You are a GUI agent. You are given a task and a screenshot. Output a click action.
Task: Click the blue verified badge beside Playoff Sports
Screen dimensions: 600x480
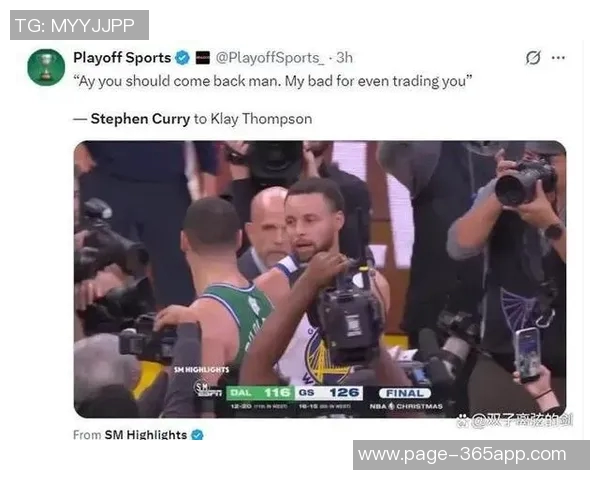point(183,58)
